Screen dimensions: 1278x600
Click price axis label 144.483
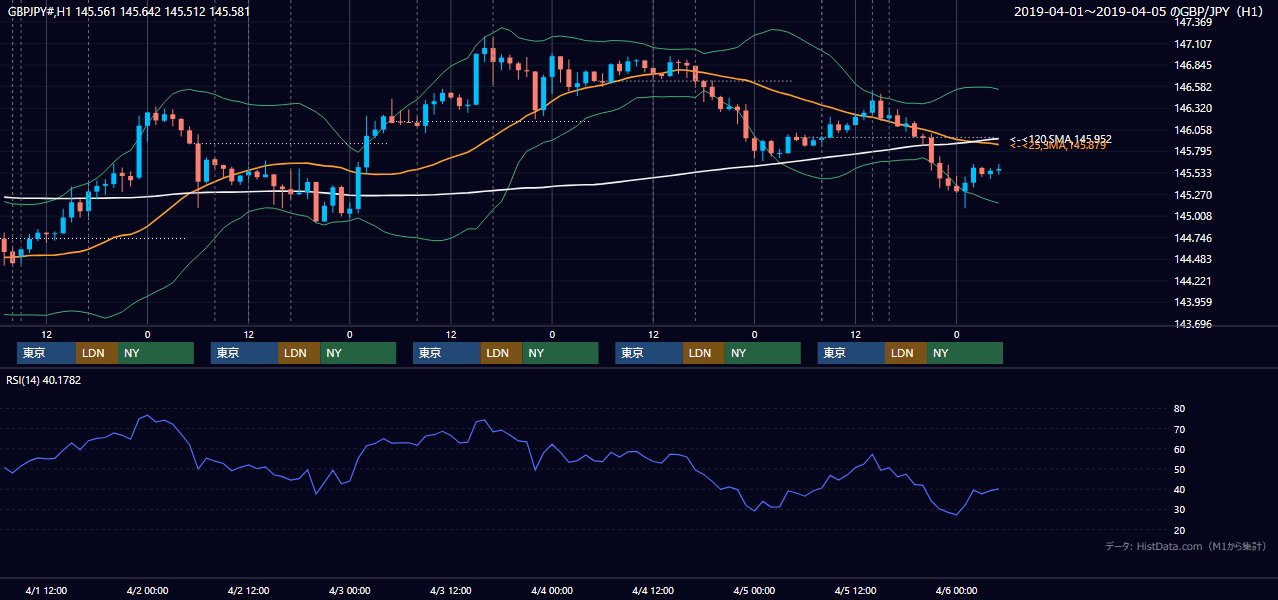(1192, 259)
